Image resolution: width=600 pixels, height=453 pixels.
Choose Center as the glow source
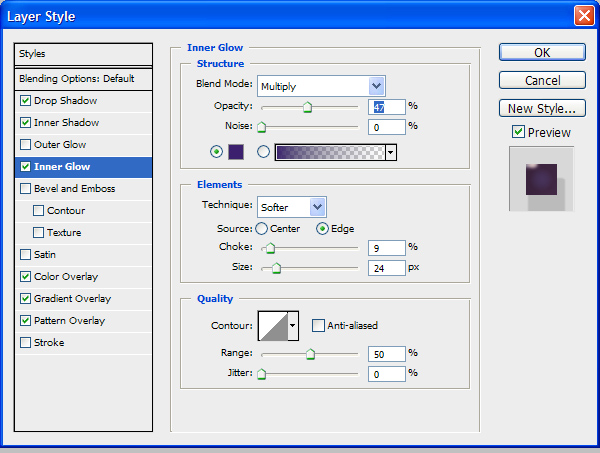point(262,229)
